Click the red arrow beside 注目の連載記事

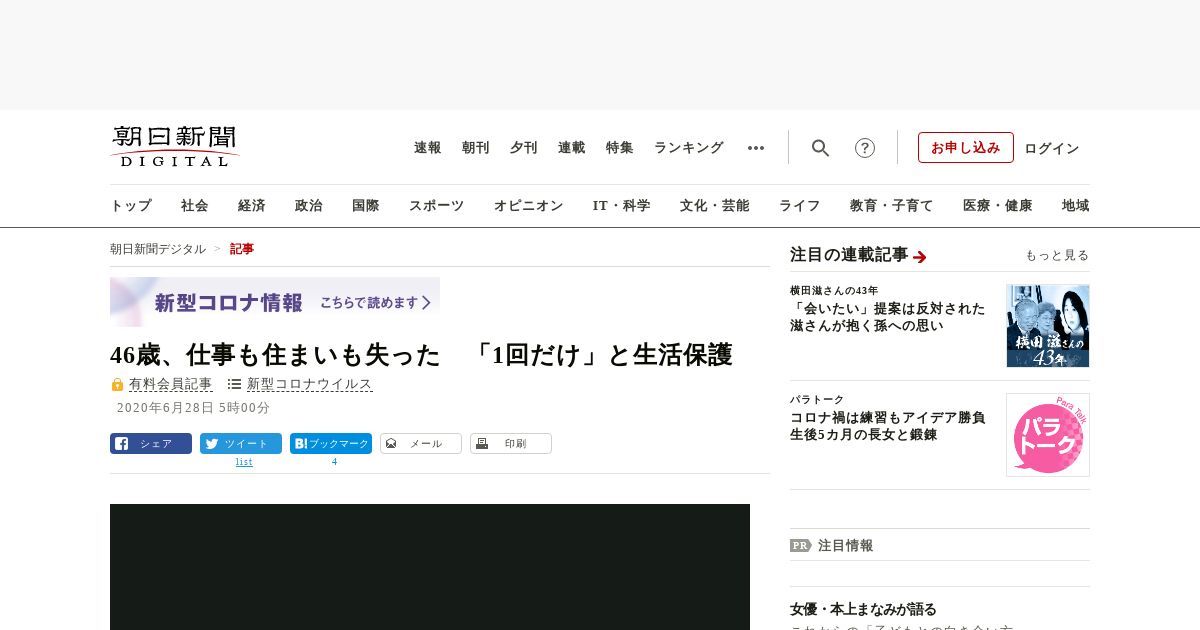coord(920,257)
